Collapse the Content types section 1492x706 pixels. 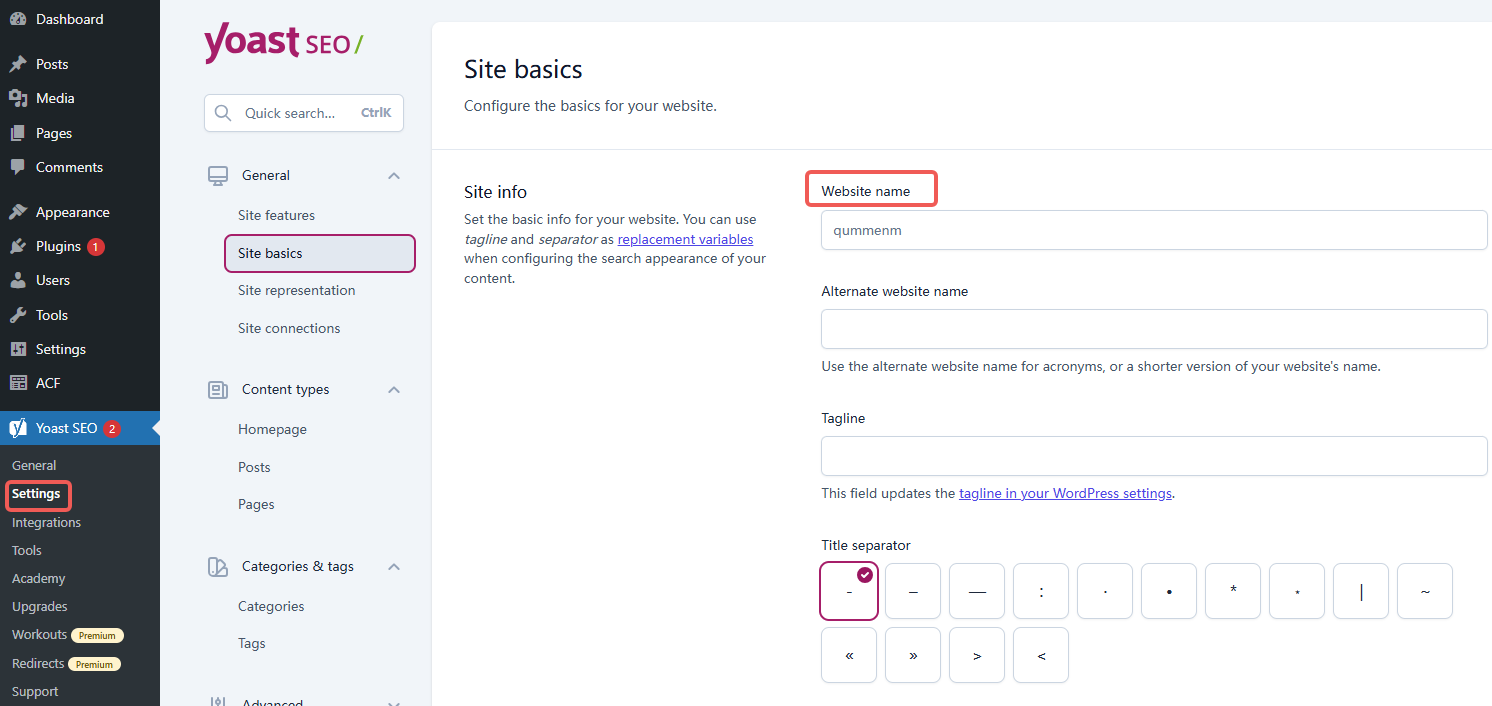394,389
